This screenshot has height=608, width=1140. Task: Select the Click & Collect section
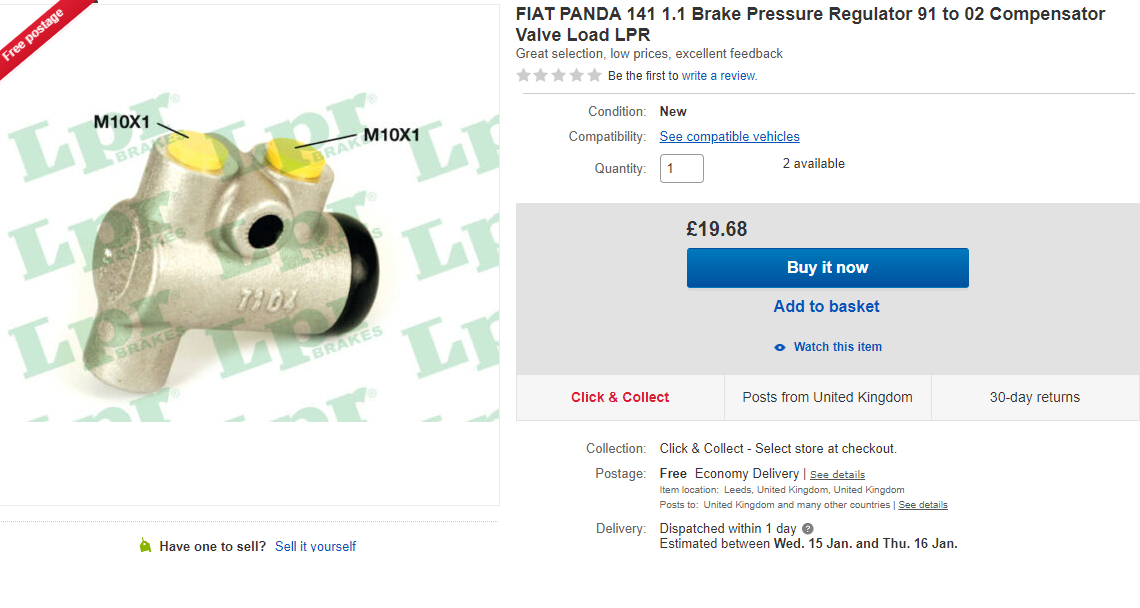[620, 397]
